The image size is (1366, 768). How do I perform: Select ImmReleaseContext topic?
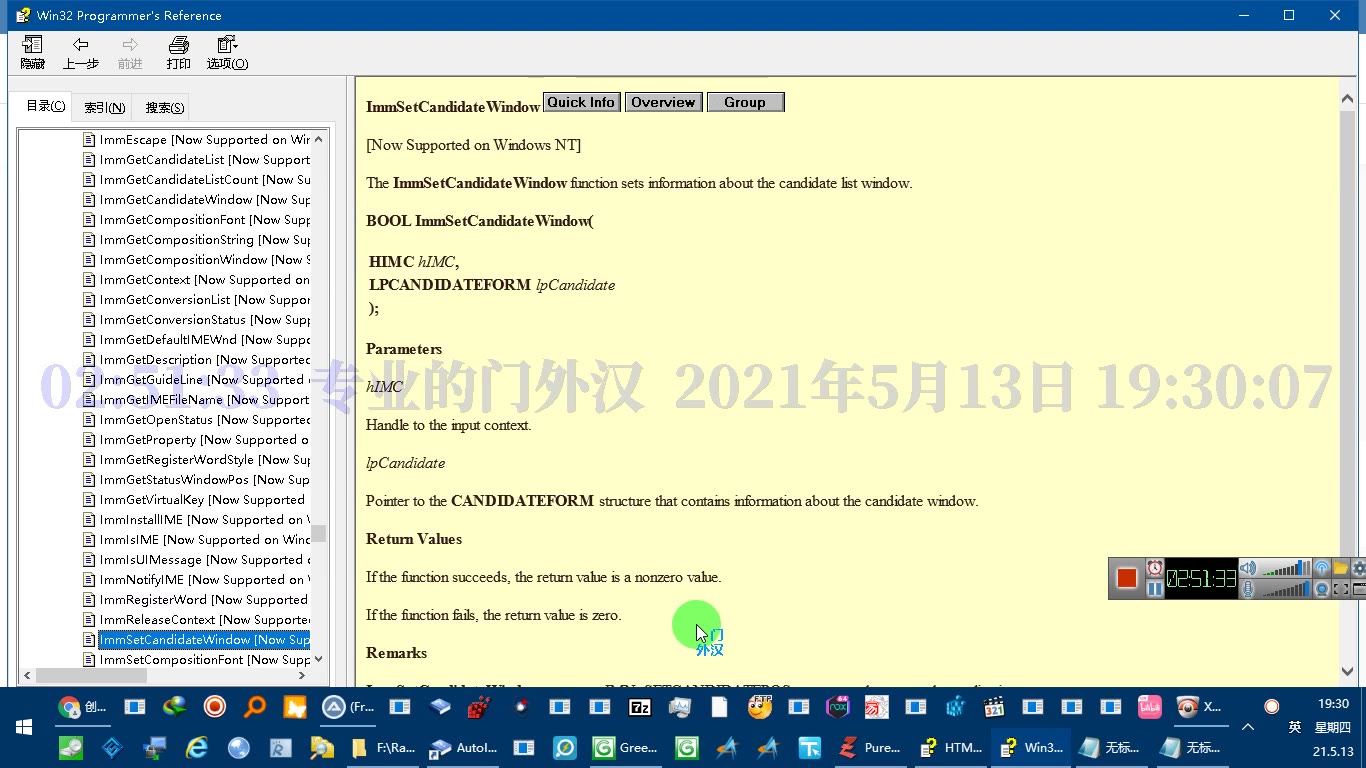tap(204, 620)
